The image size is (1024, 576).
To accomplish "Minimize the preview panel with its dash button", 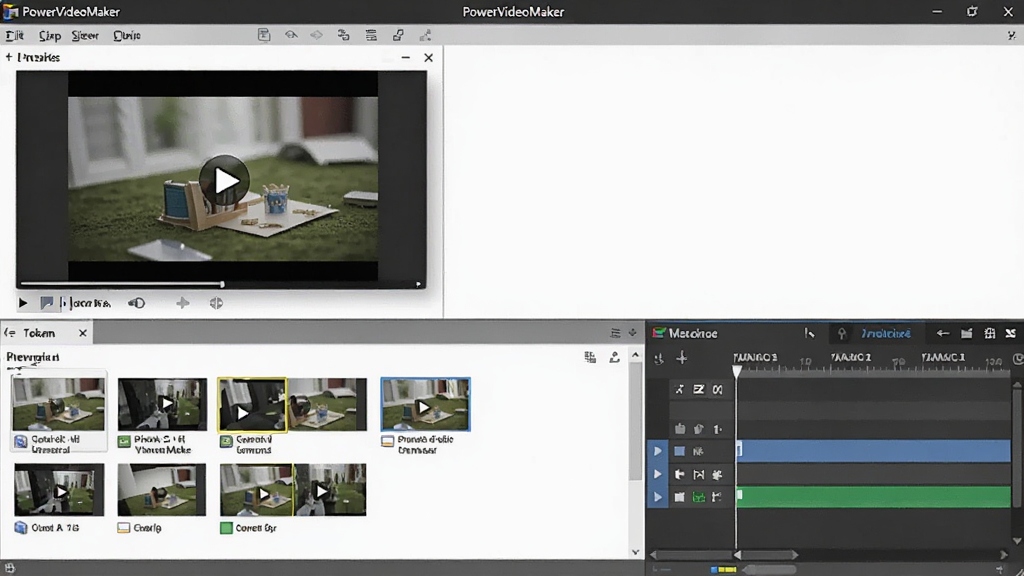I will click(x=406, y=57).
